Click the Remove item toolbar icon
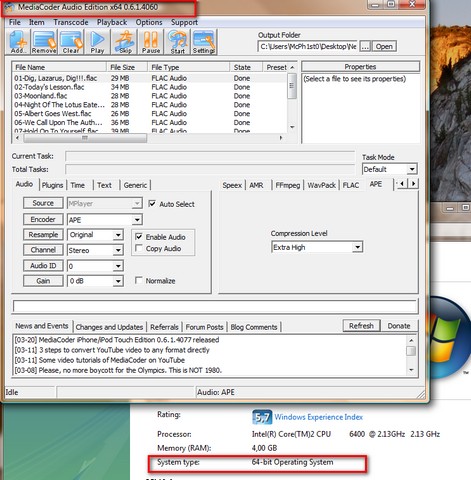Image resolution: width=471 pixels, height=480 pixels. pos(44,42)
